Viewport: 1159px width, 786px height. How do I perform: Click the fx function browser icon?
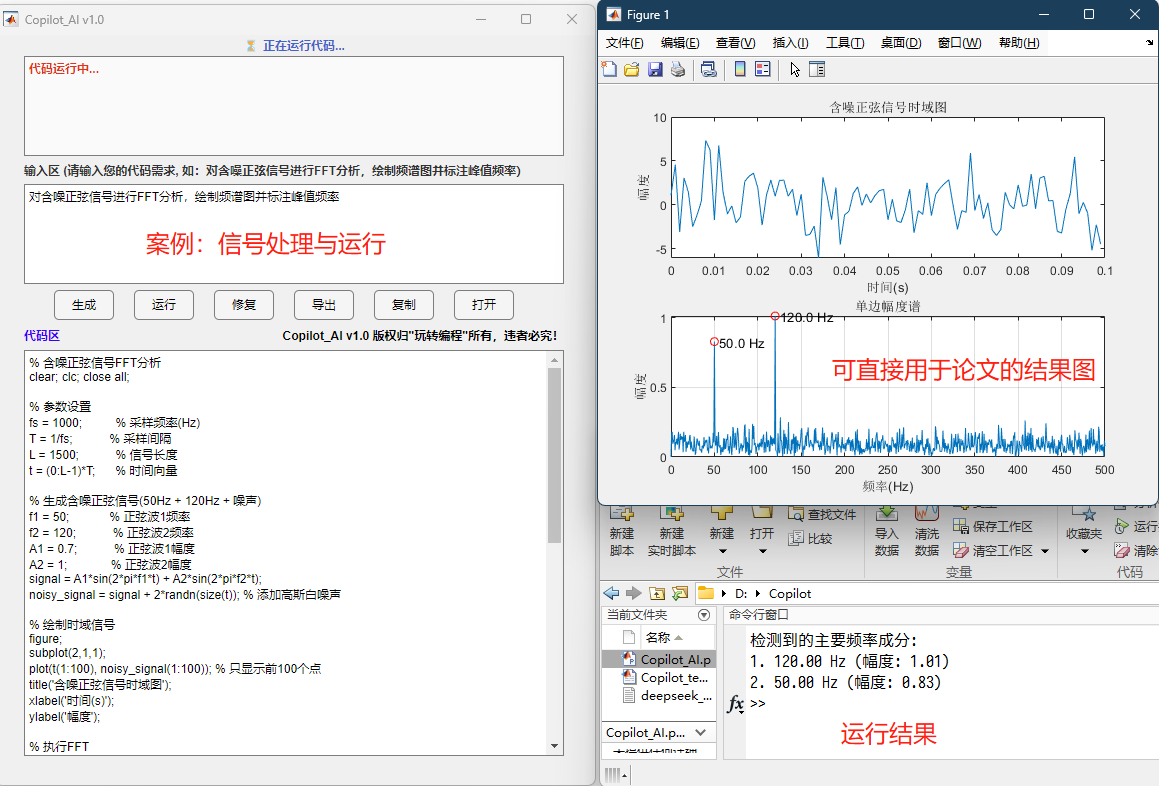pyautogui.click(x=735, y=704)
